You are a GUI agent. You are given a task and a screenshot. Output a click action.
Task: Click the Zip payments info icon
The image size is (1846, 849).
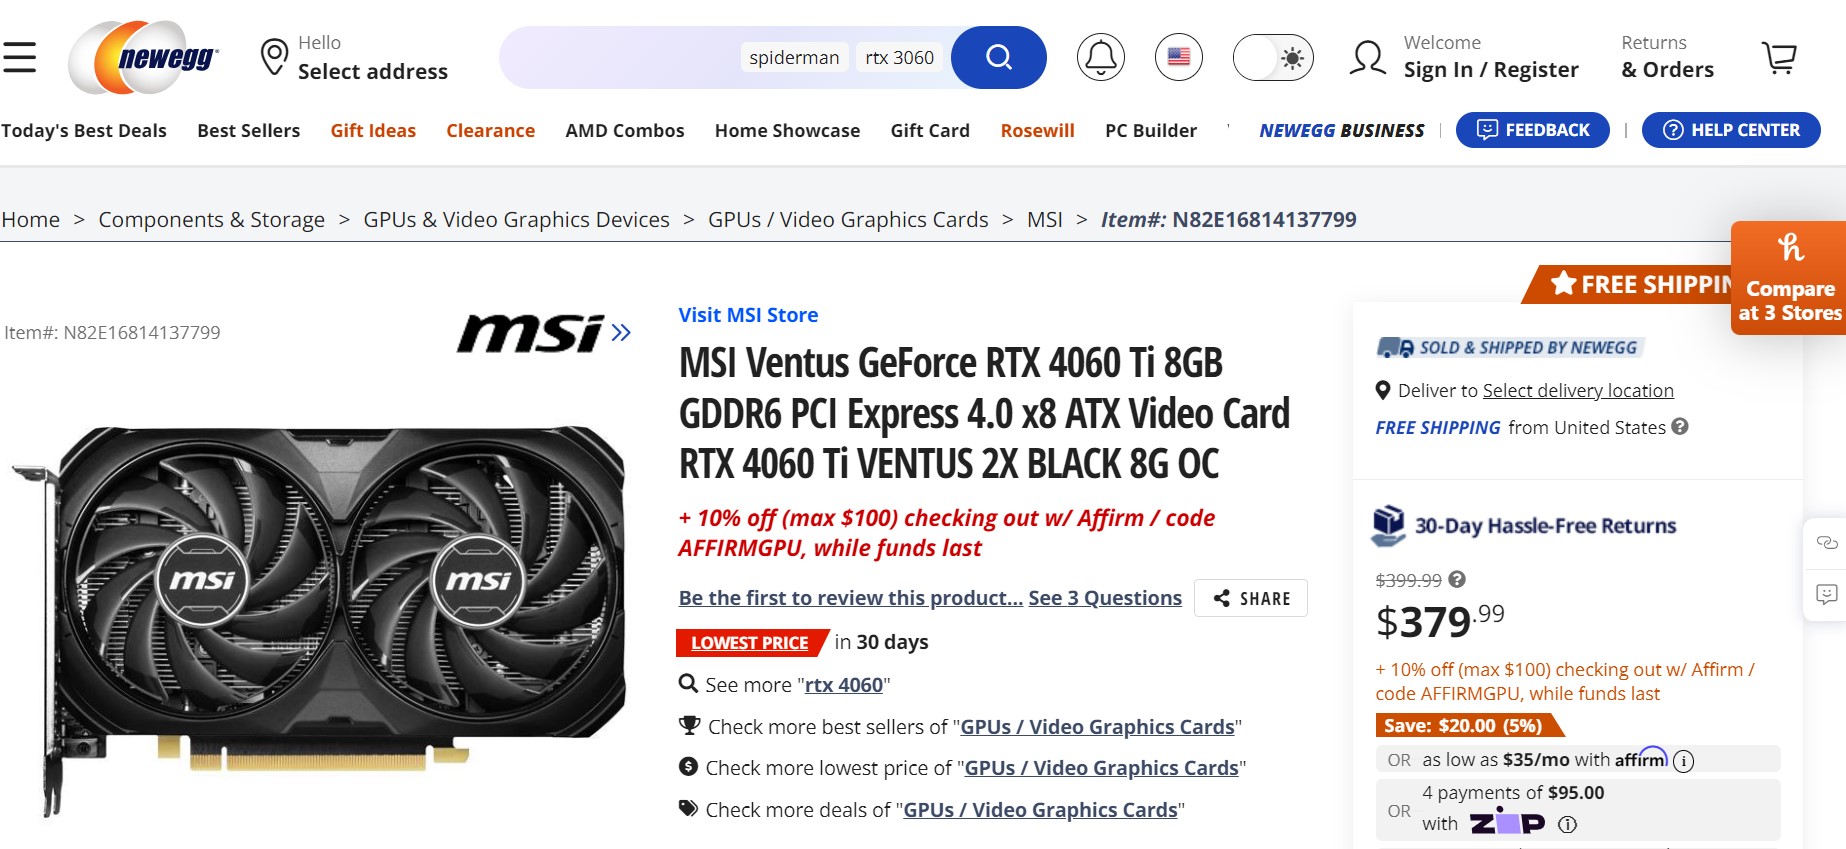click(x=1568, y=824)
